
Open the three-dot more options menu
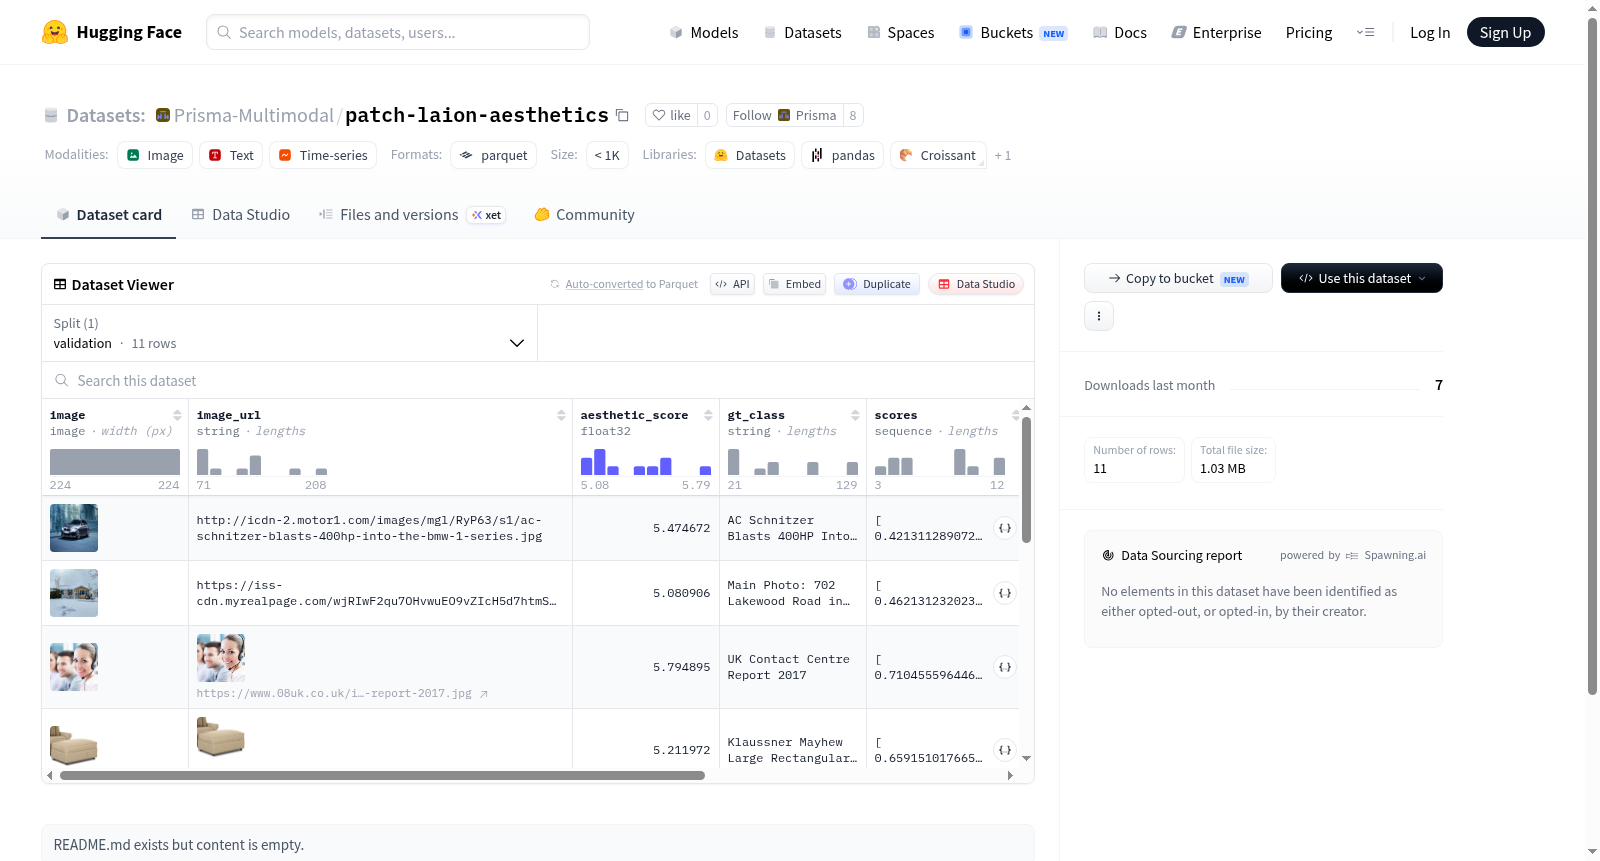click(x=1099, y=316)
